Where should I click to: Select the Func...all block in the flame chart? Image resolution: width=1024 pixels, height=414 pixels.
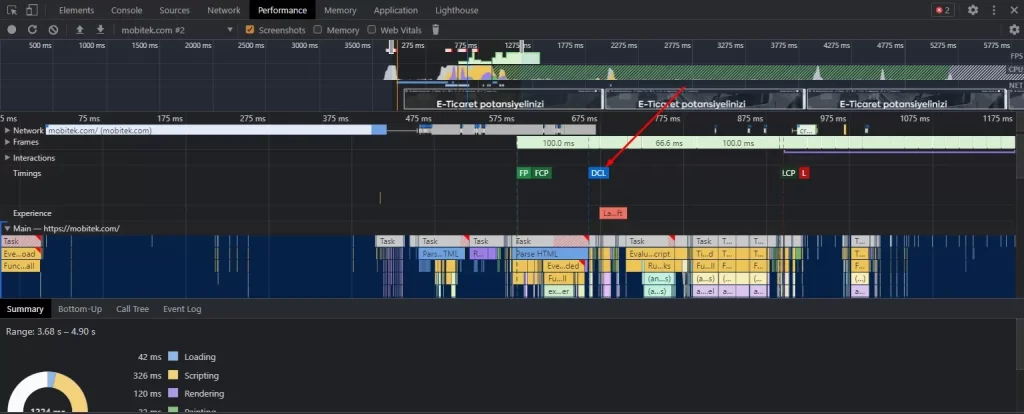point(20,266)
